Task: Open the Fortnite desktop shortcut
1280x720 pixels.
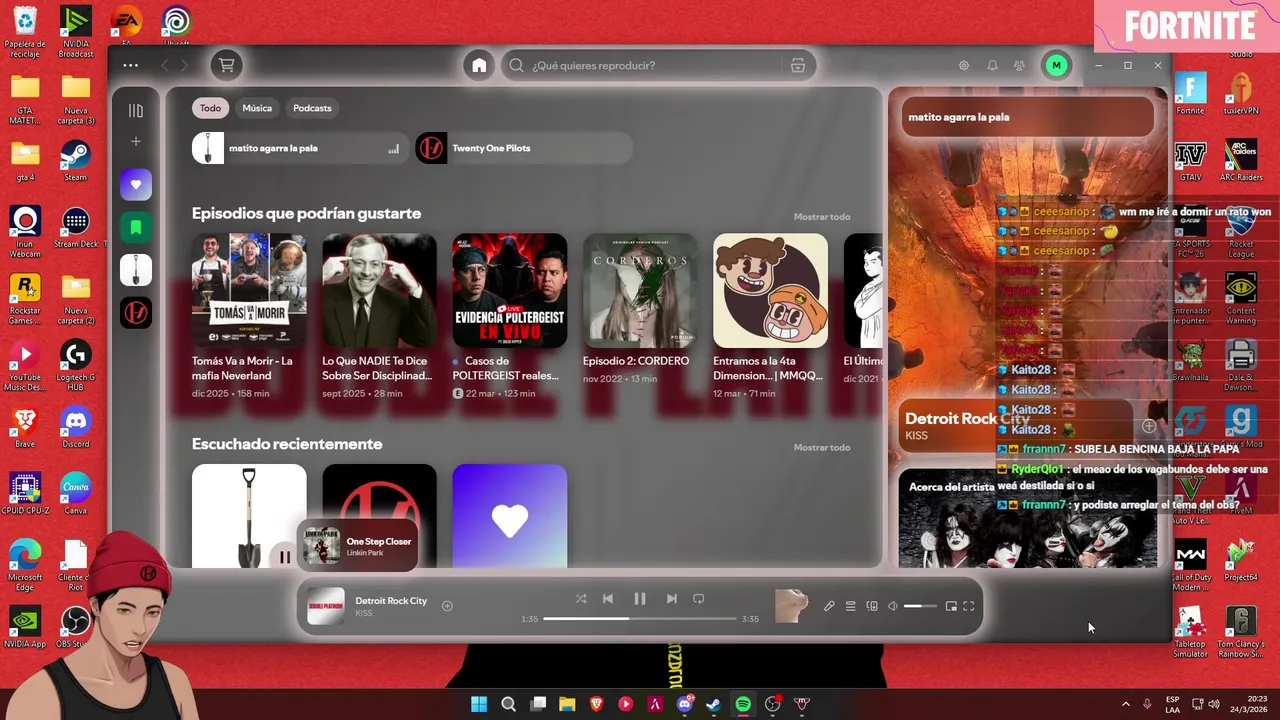Action: click(1190, 95)
